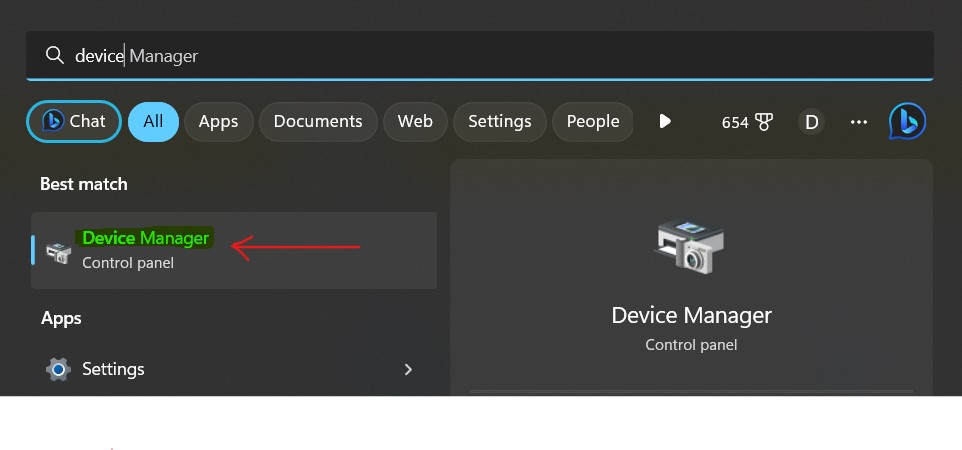Click the Bing logo inside Chat button
The image size is (962, 450).
53,121
